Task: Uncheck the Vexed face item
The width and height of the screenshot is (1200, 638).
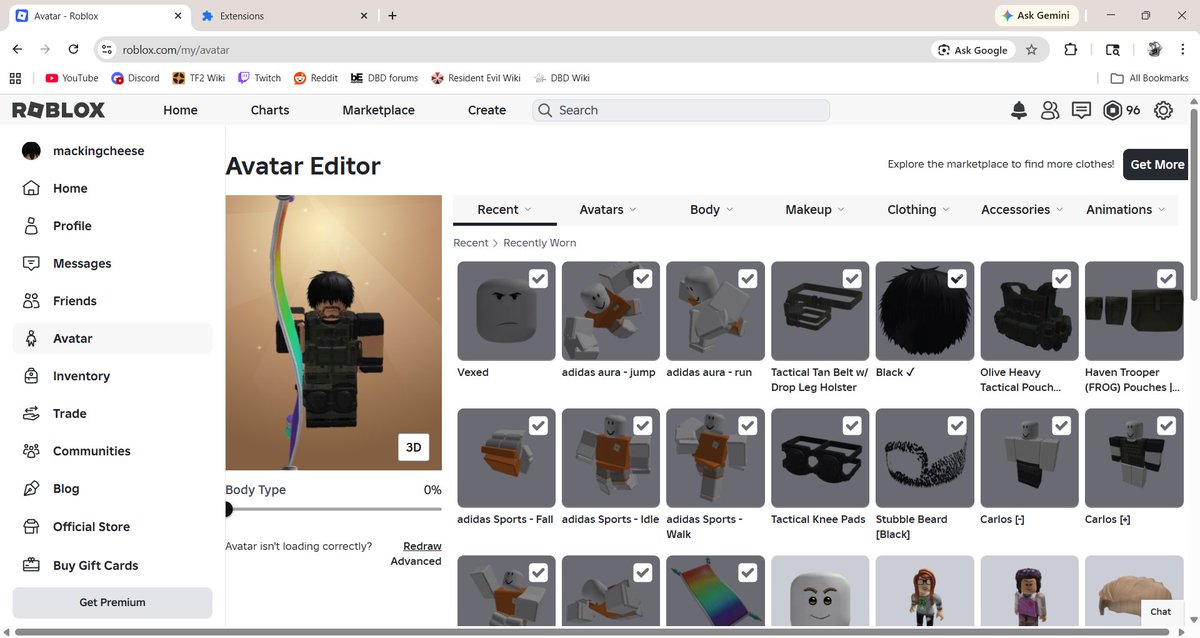Action: [x=538, y=278]
